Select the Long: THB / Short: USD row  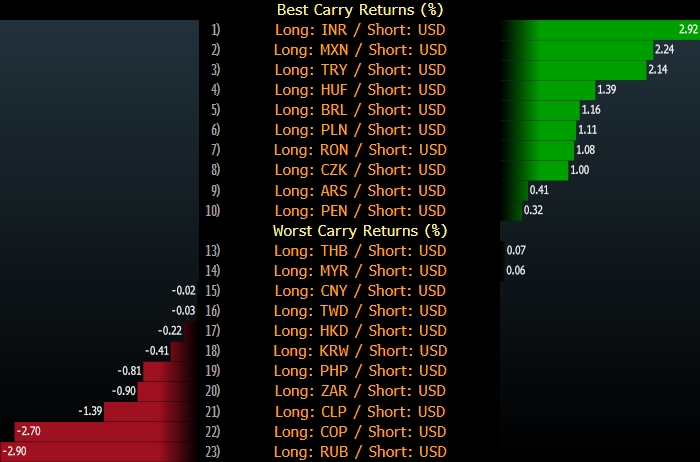tap(360, 250)
